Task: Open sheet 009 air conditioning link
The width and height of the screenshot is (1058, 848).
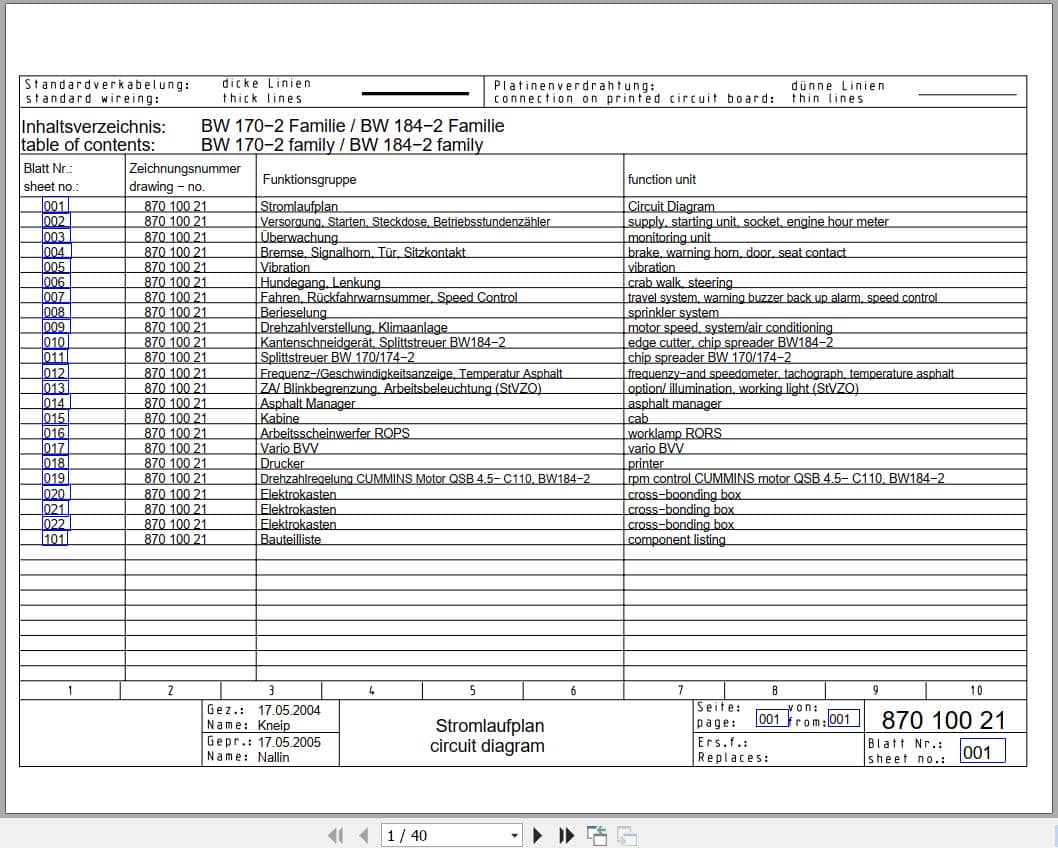Action: (x=54, y=327)
